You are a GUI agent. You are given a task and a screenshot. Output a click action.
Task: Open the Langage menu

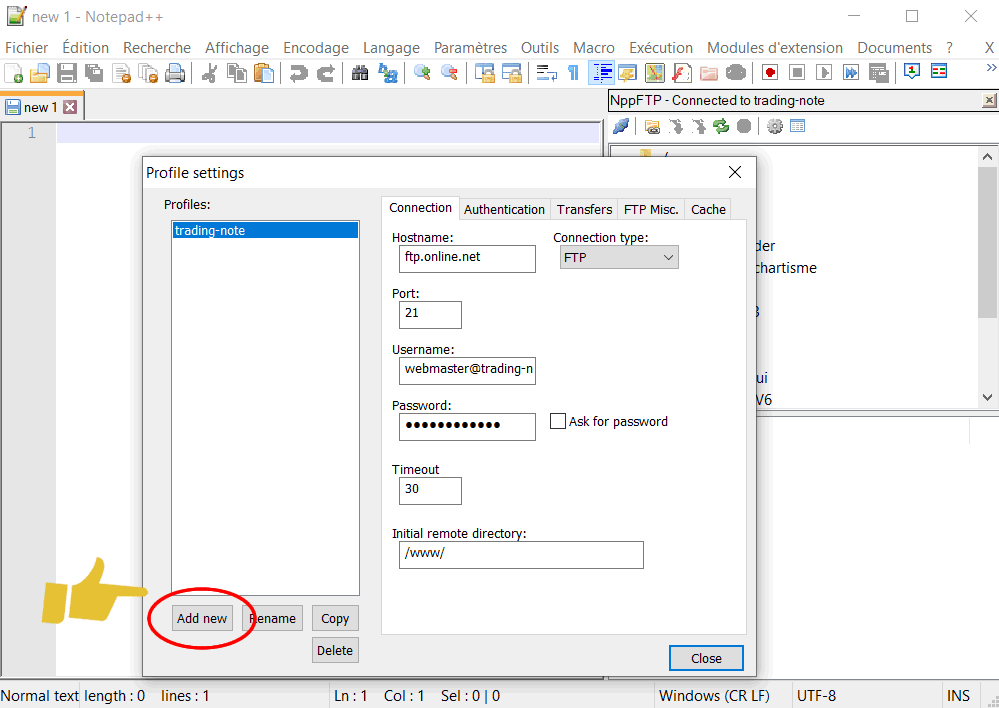(x=391, y=48)
